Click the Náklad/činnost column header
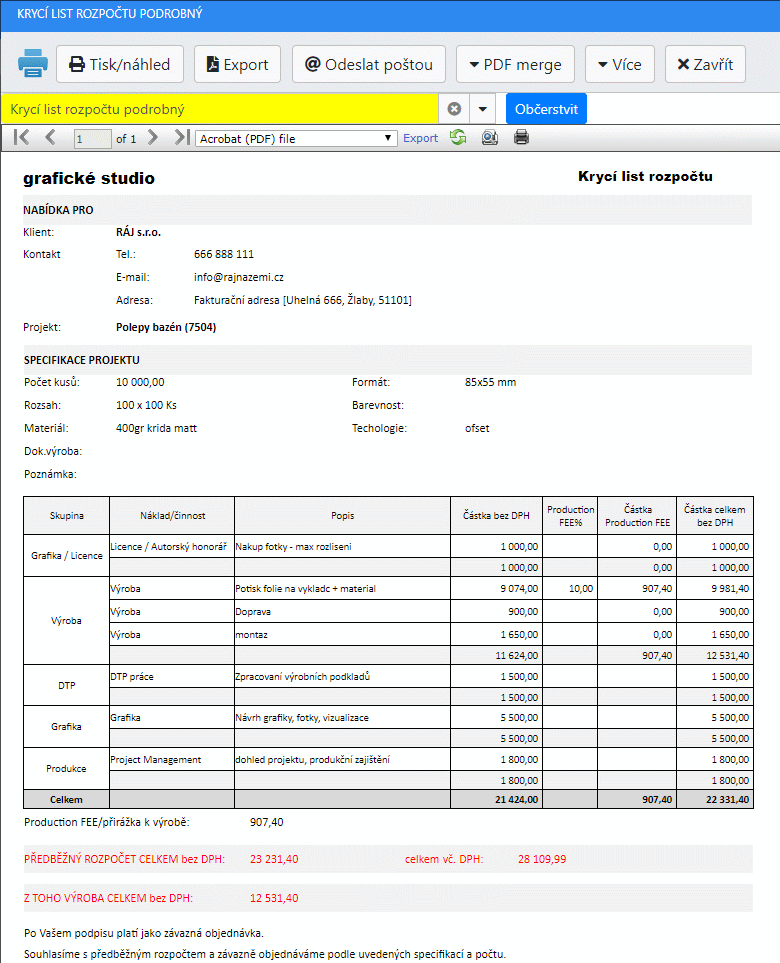 point(172,516)
